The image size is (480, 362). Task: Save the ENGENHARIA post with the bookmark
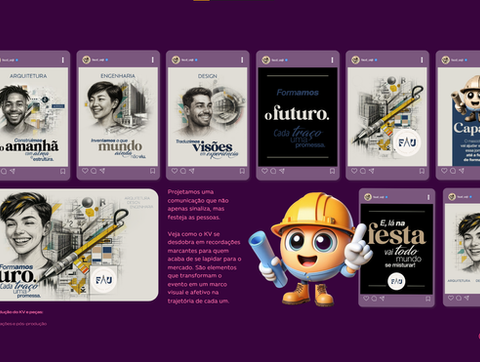coord(152,171)
